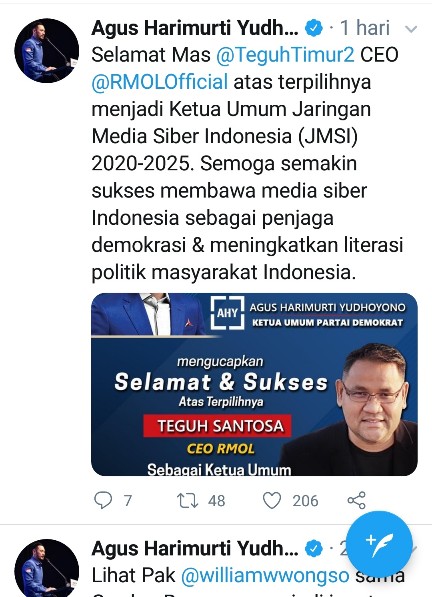
Task: Open Agus Harimurti name on second tweet
Action: click(x=195, y=549)
